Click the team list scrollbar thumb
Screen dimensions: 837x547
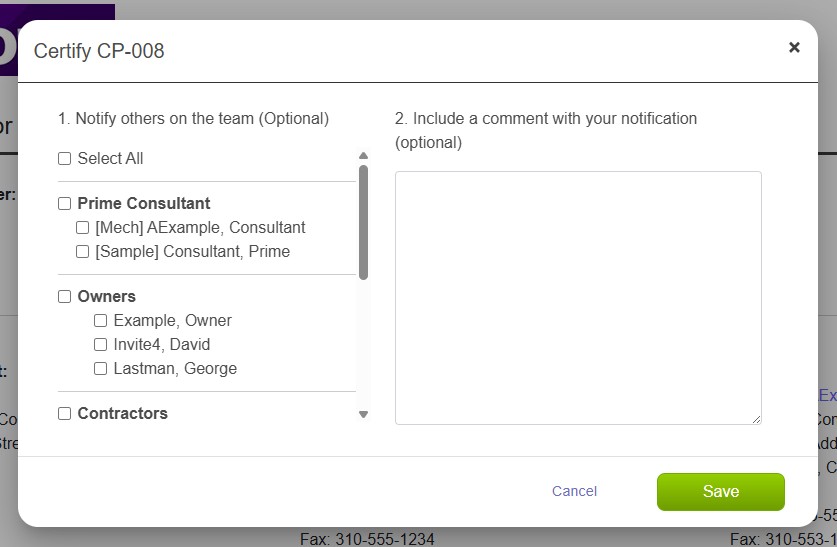364,222
